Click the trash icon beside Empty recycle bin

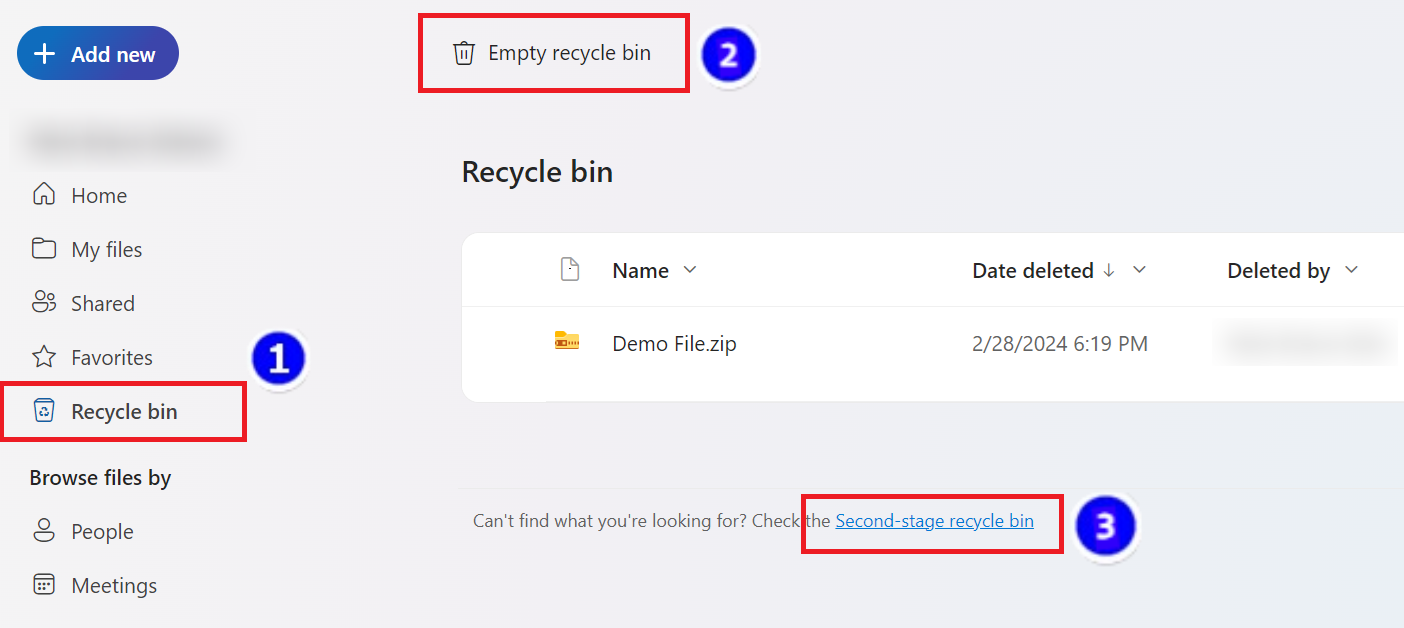464,53
